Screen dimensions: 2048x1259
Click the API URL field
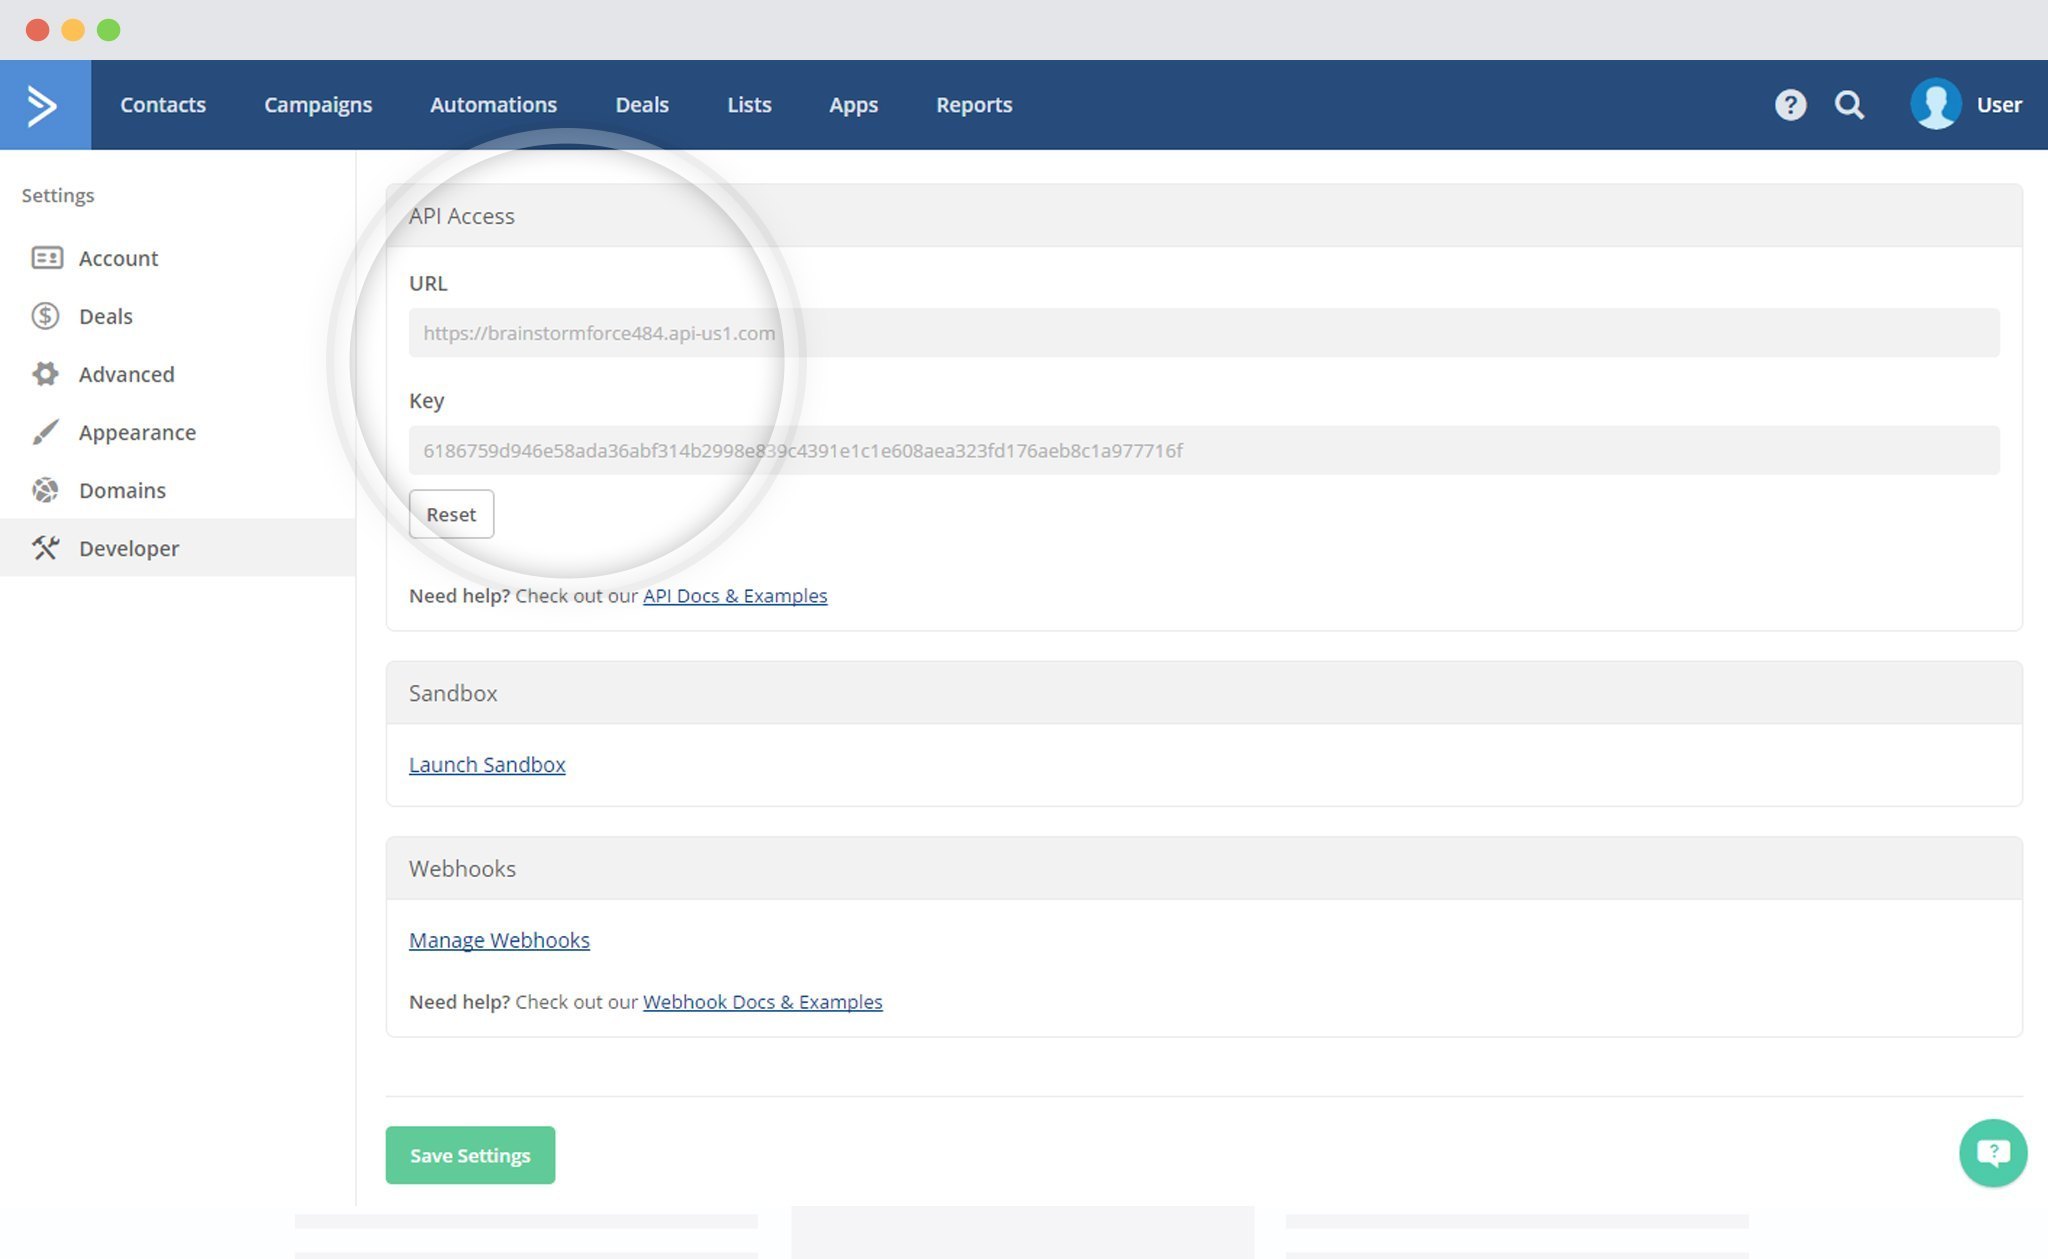click(1204, 333)
